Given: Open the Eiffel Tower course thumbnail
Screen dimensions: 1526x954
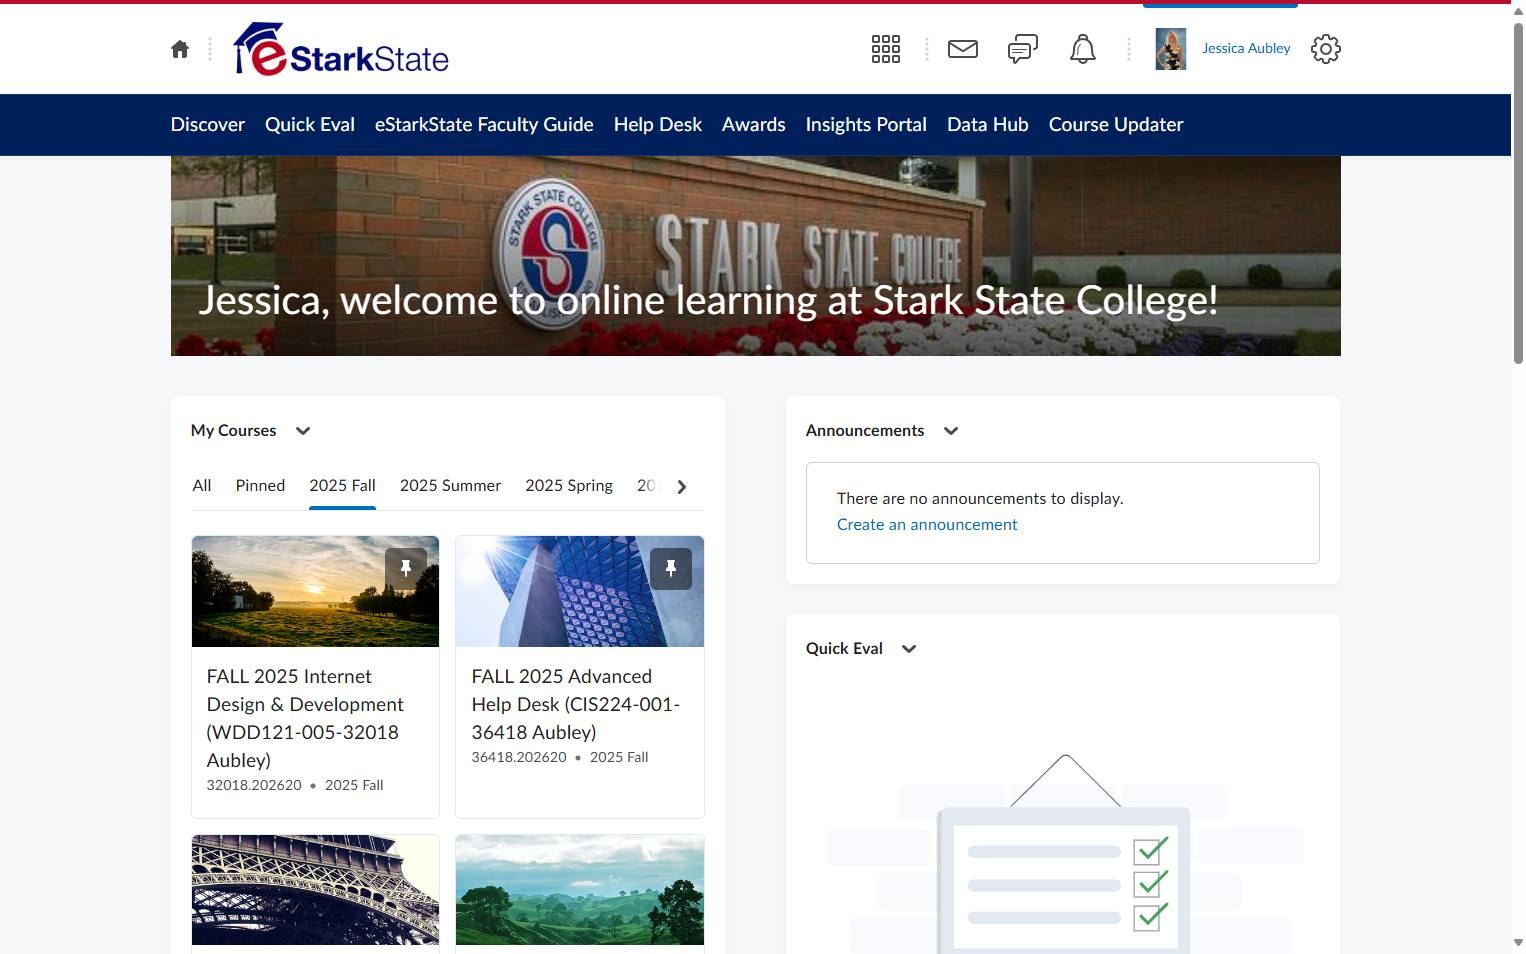Looking at the screenshot, I should [x=315, y=890].
